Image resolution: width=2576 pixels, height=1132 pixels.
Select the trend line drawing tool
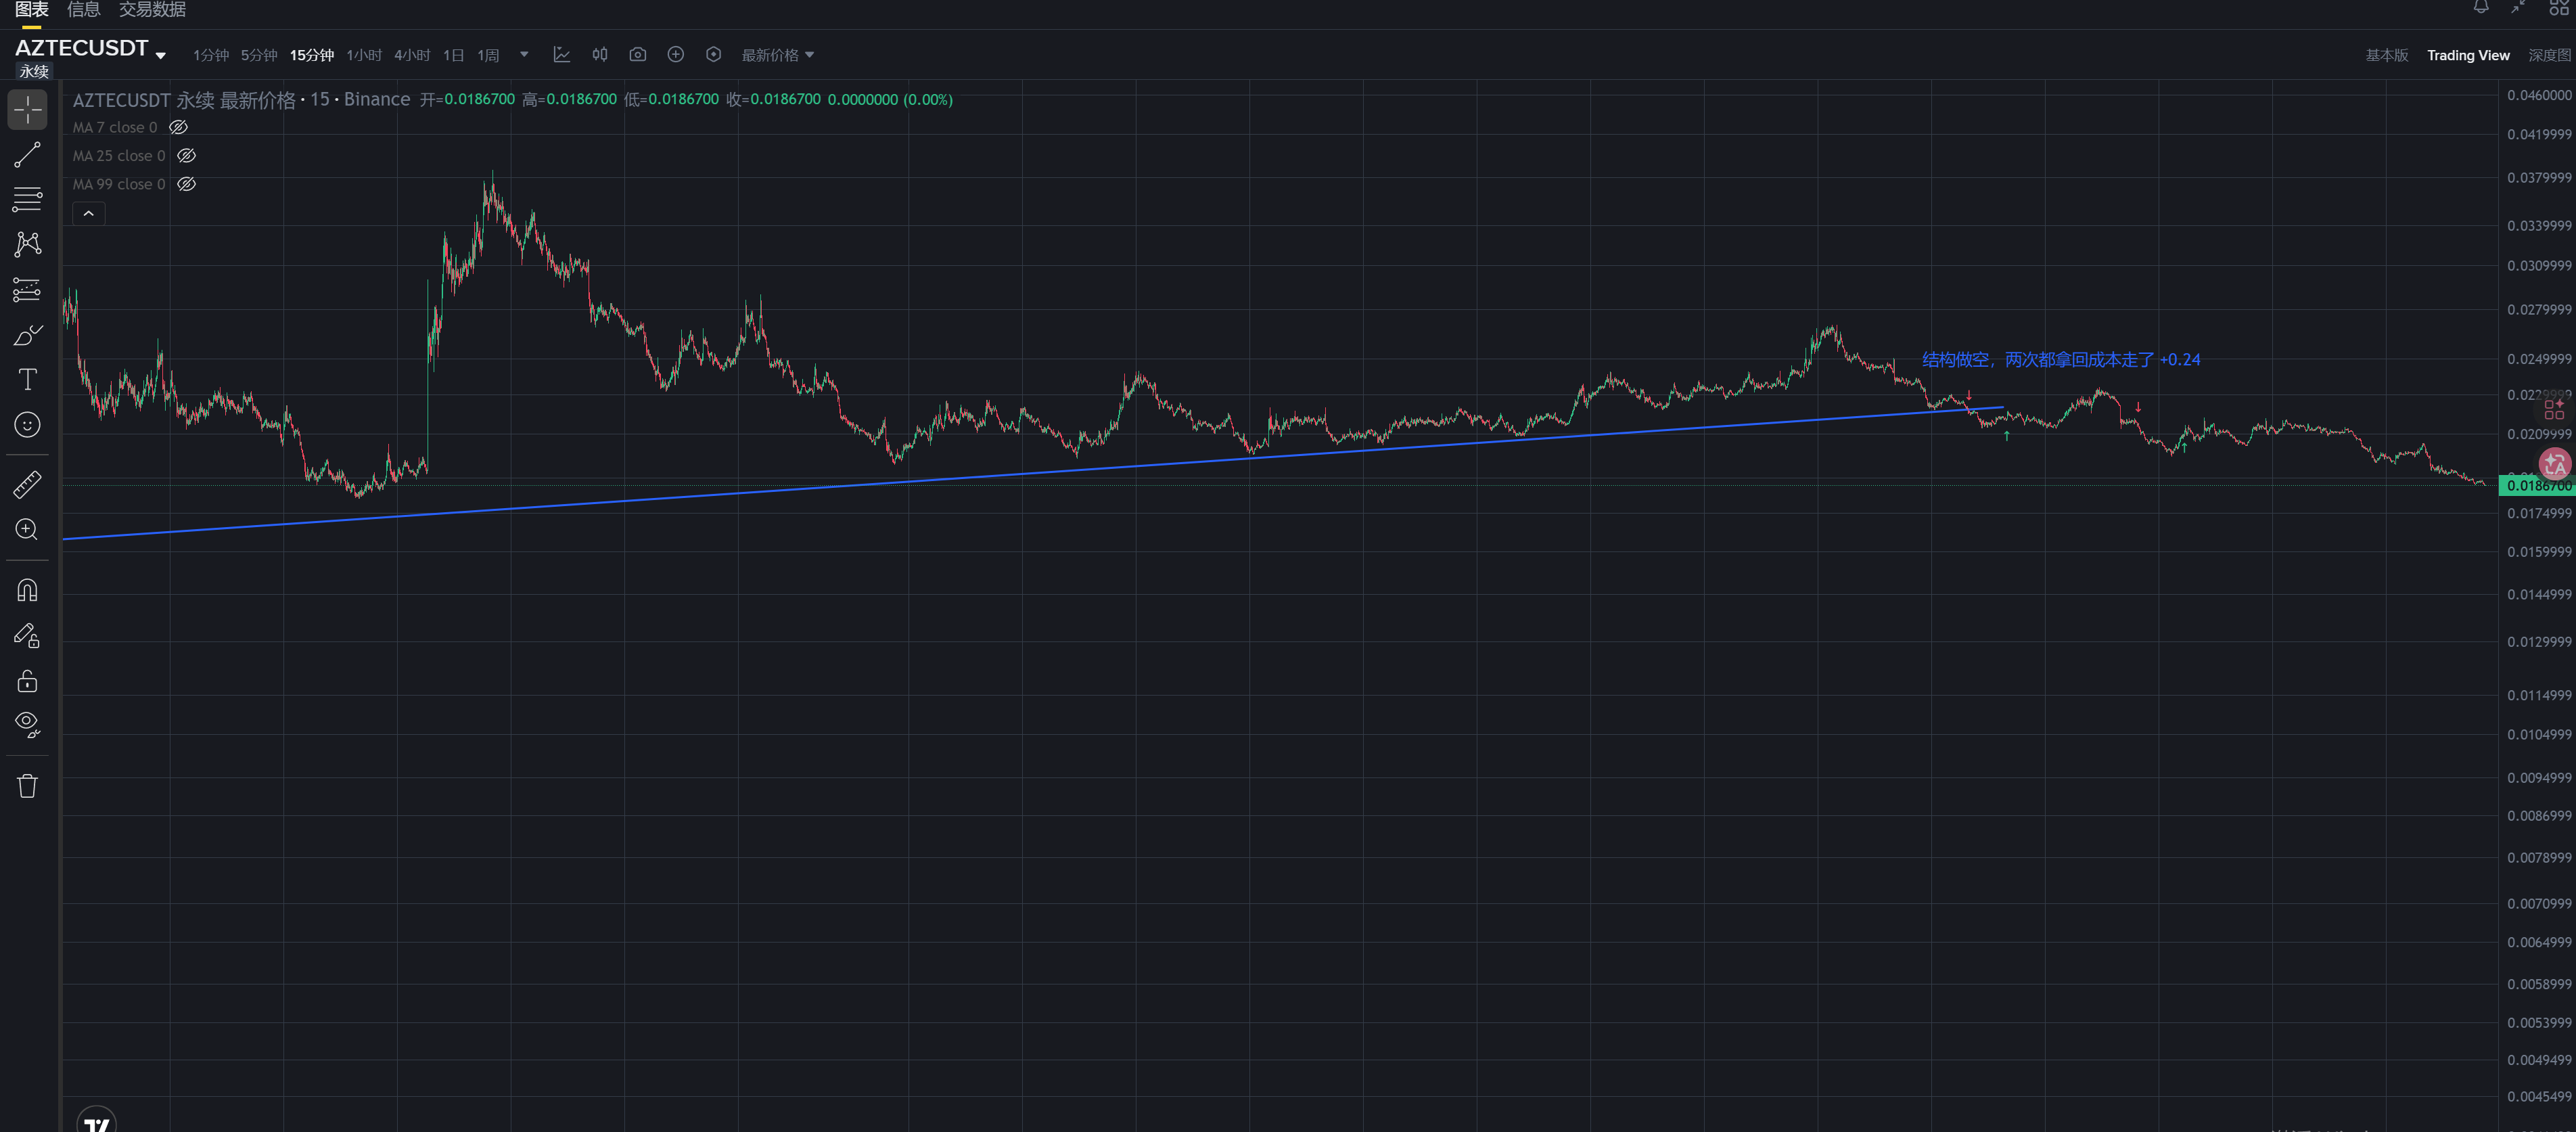(27, 155)
